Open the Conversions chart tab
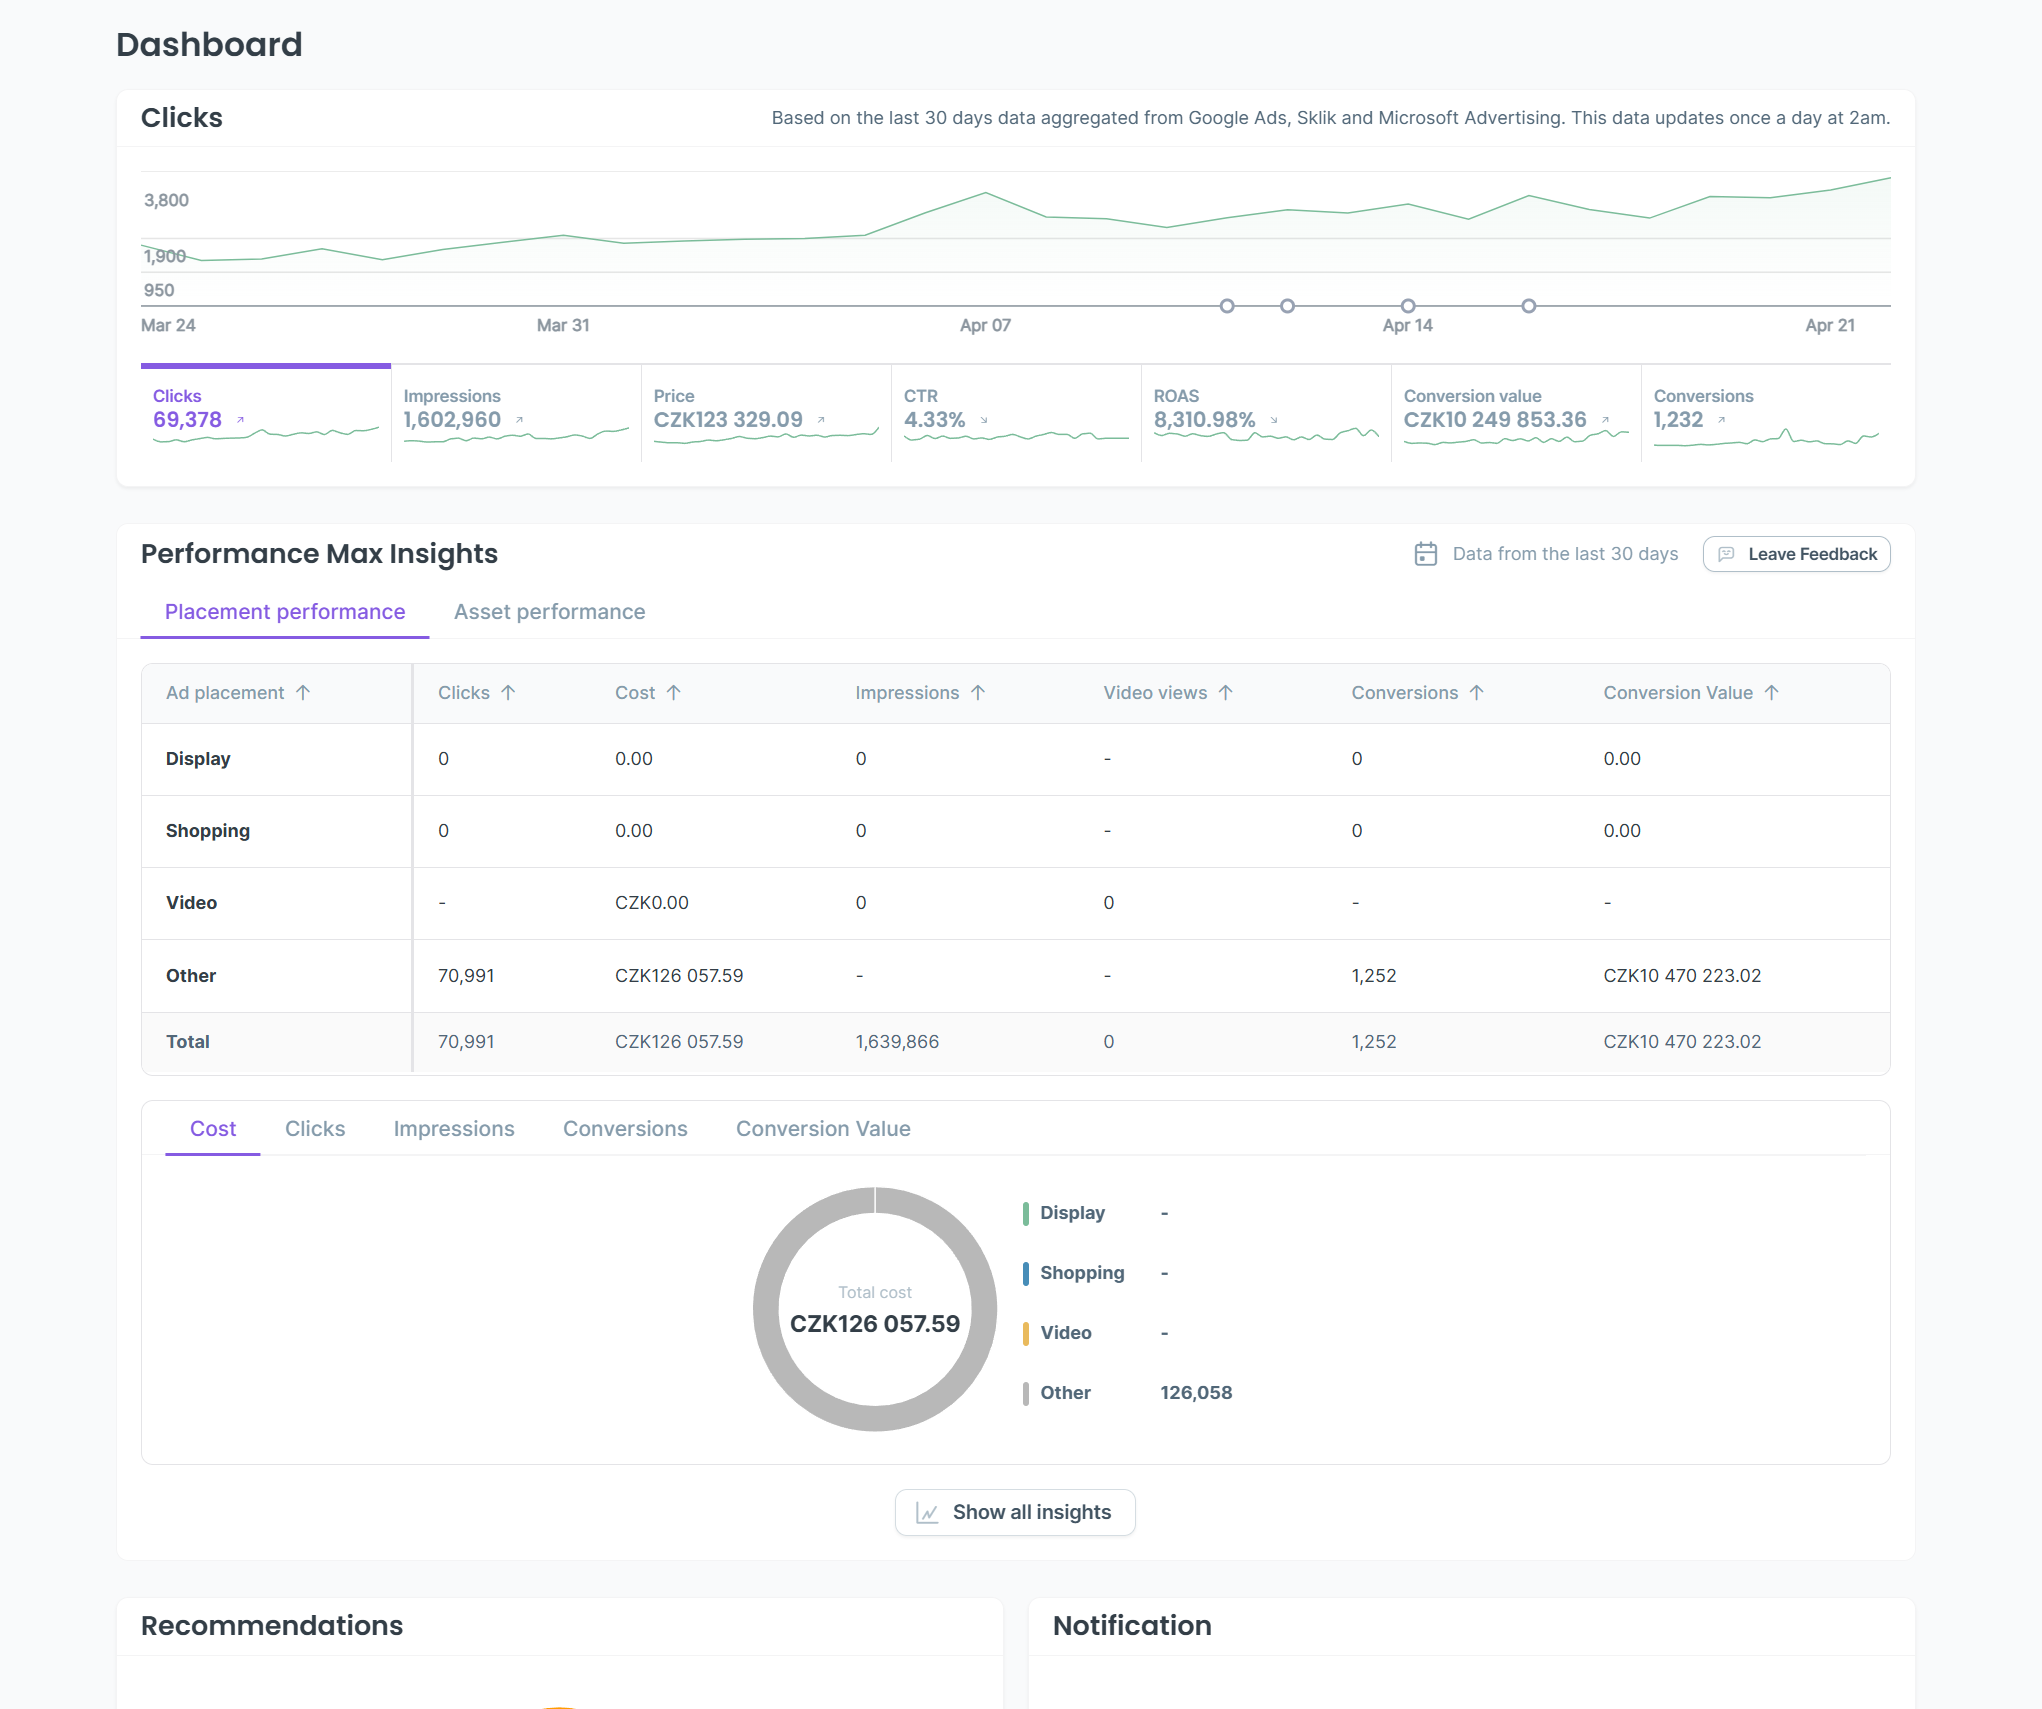Screen dimensions: 2042x1709 625,1129
